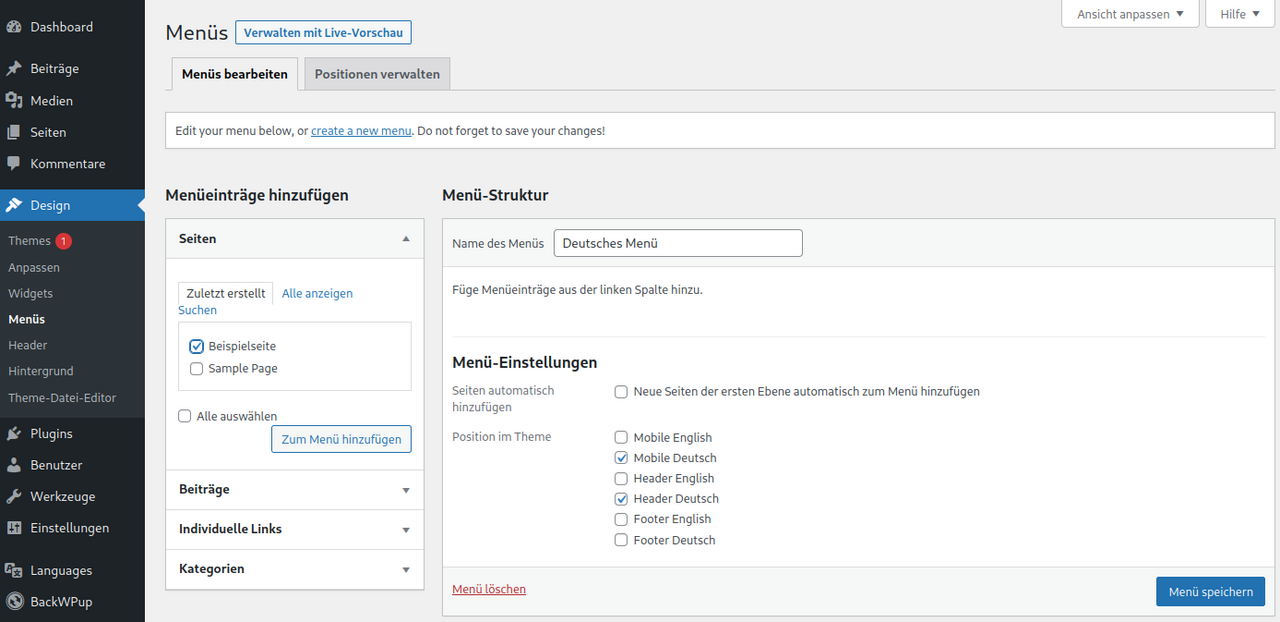Expand the Individuelle Links section
The height and width of the screenshot is (622, 1280).
pos(294,529)
